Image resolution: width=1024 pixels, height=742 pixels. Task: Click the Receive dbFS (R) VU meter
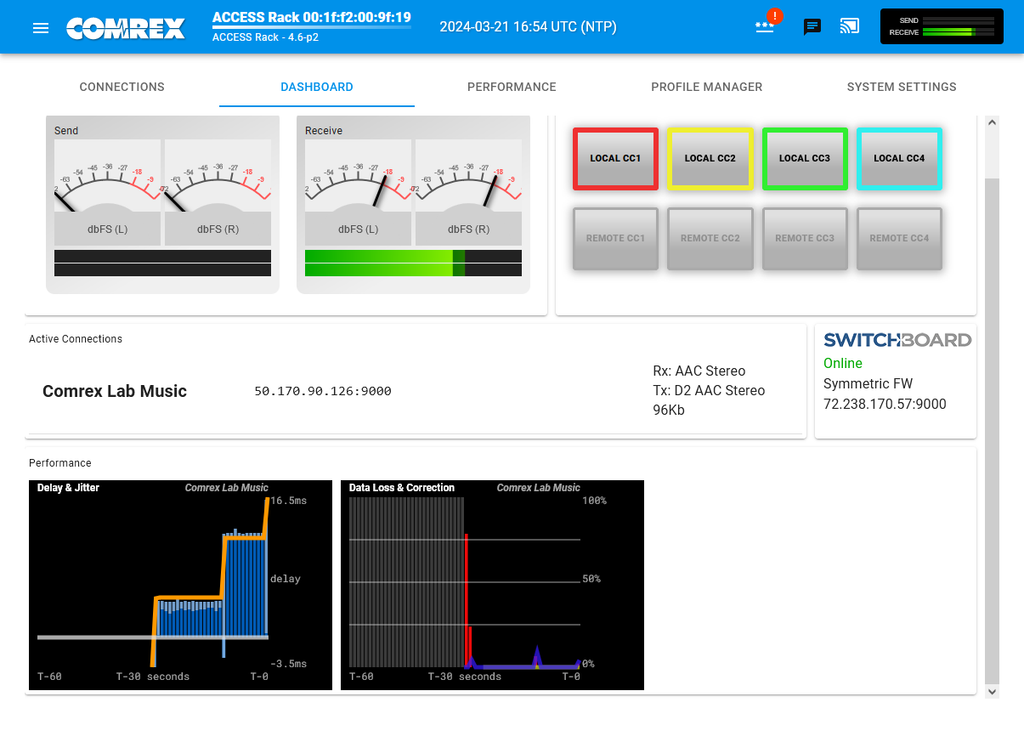468,192
